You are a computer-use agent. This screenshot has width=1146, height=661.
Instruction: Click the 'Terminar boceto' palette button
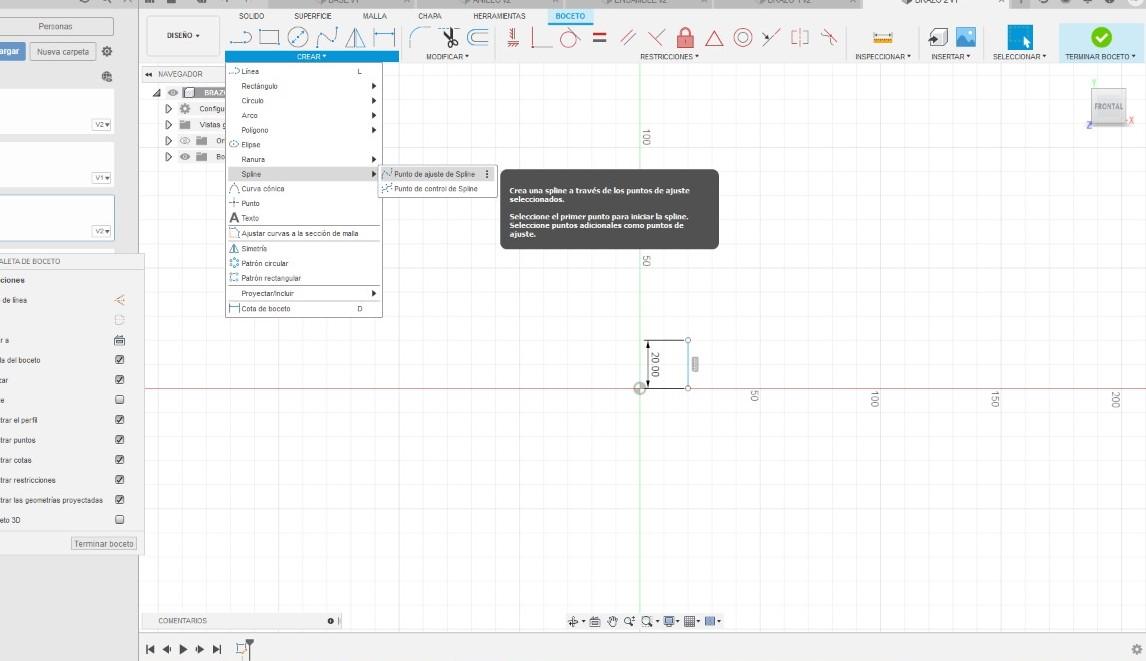click(104, 544)
